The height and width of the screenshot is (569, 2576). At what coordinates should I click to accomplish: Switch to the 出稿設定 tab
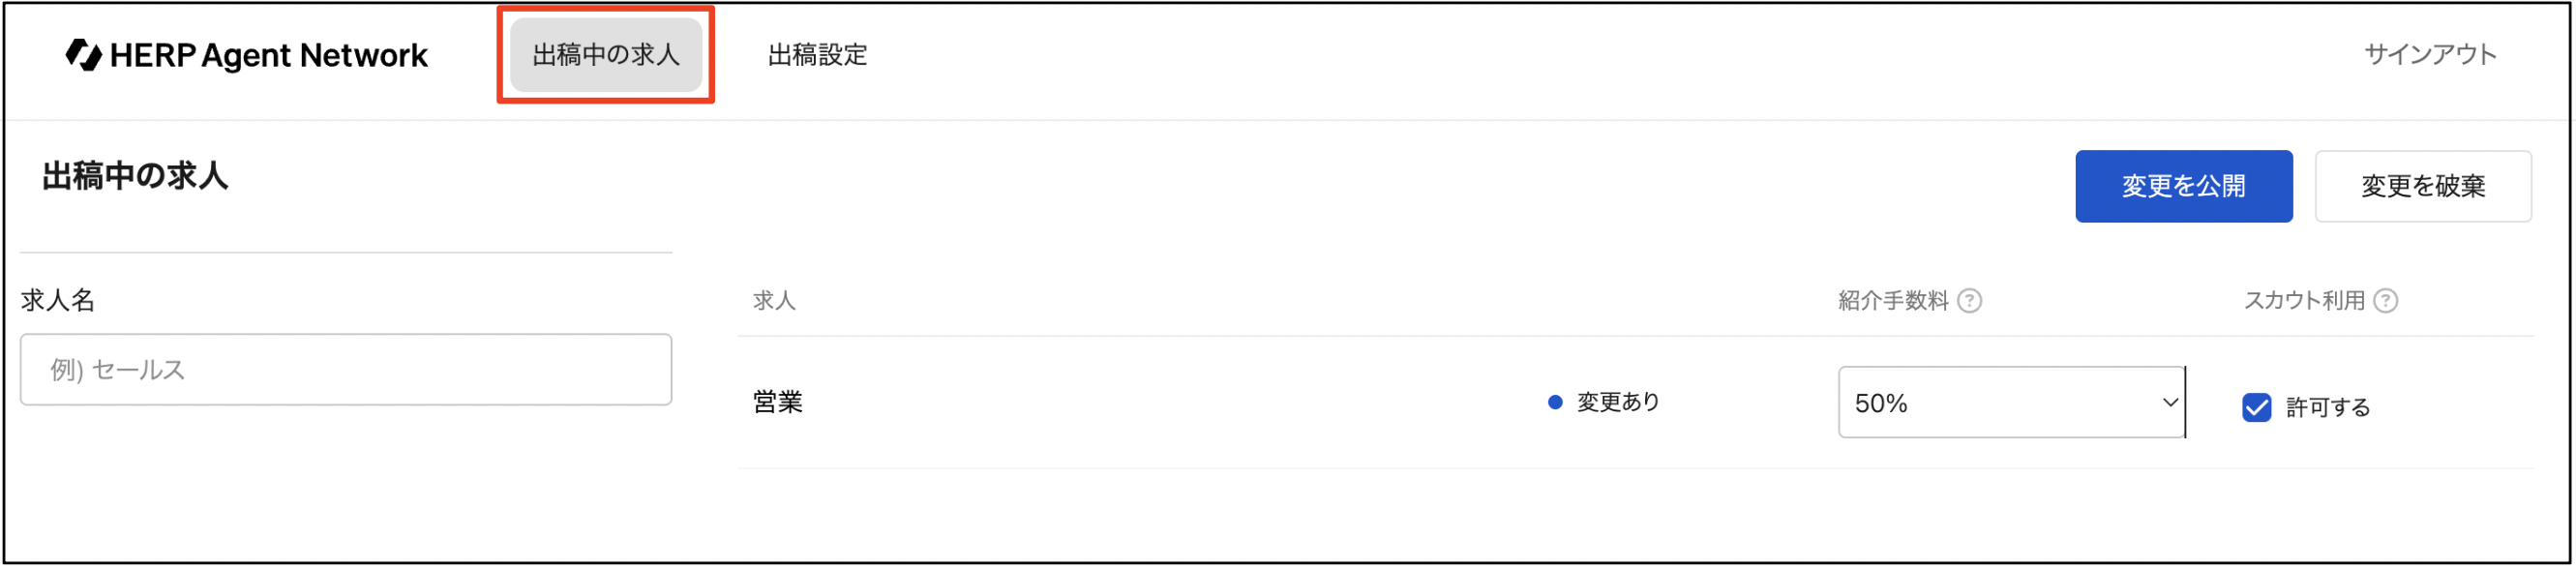click(817, 55)
